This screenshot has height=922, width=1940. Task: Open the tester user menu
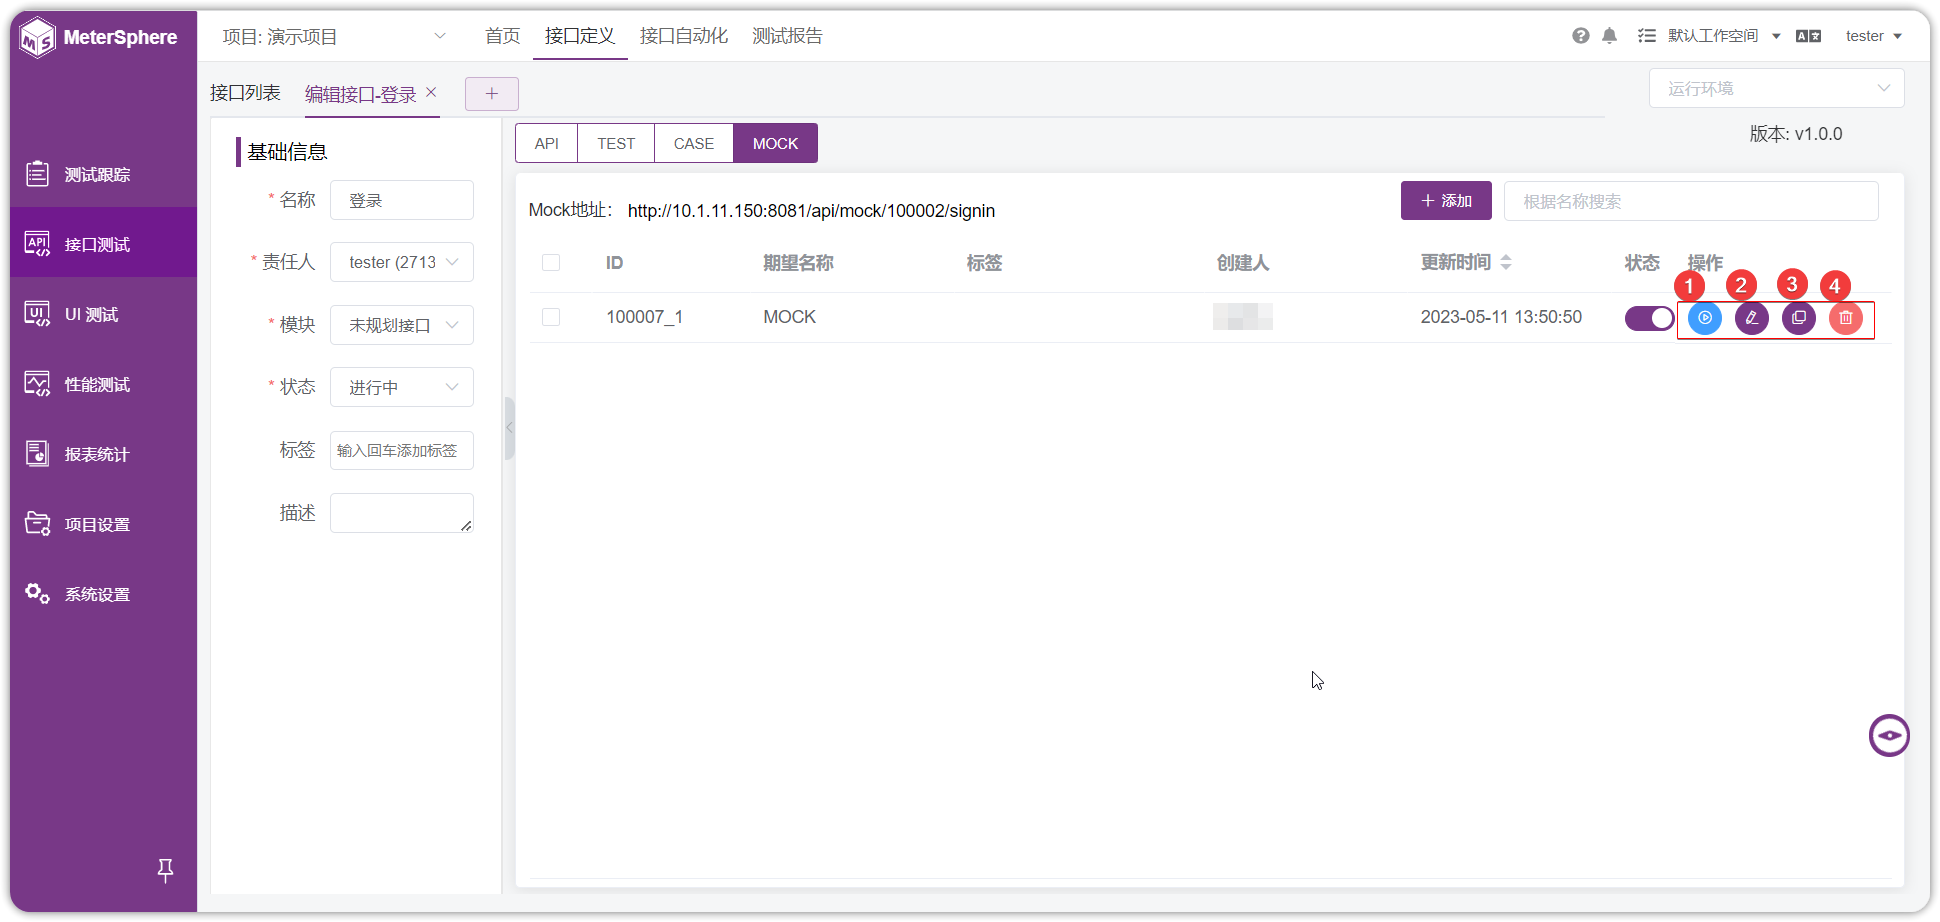(1873, 36)
